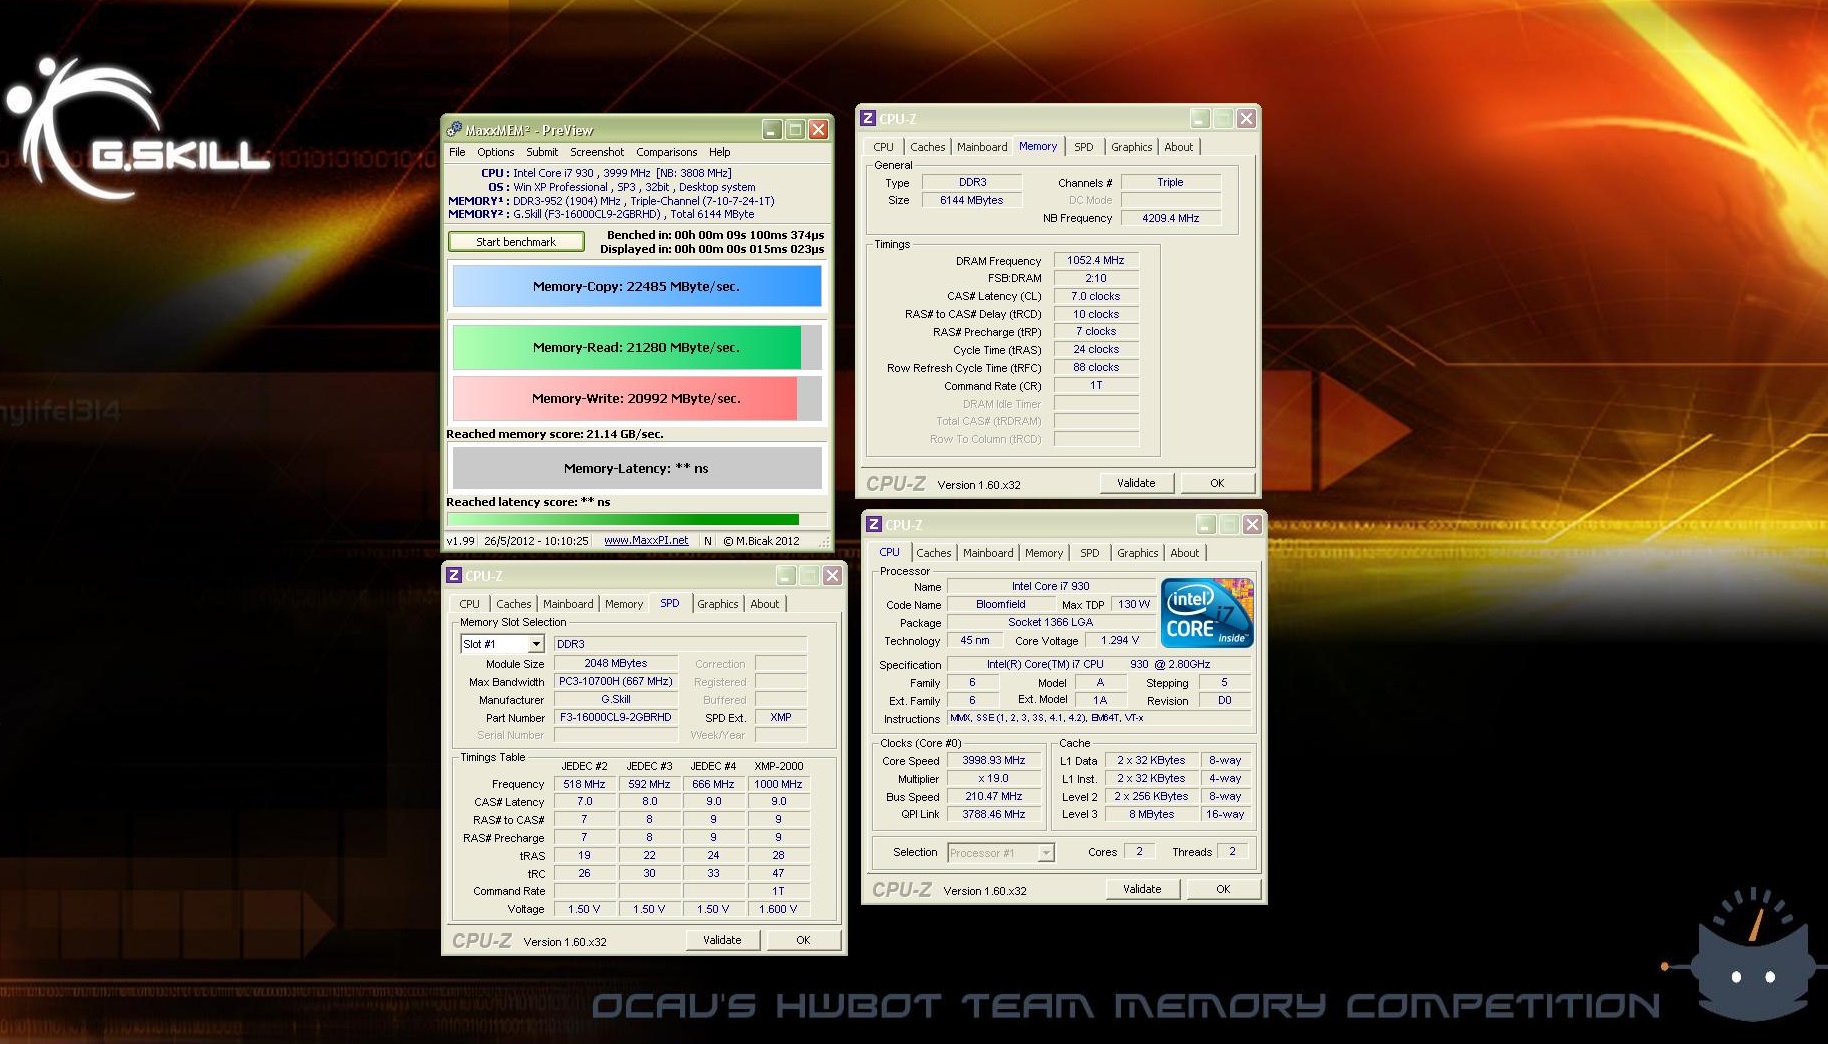The image size is (1828, 1044).
Task: Open the Screenshot menu in MaxxMEM²
Action: 597,152
